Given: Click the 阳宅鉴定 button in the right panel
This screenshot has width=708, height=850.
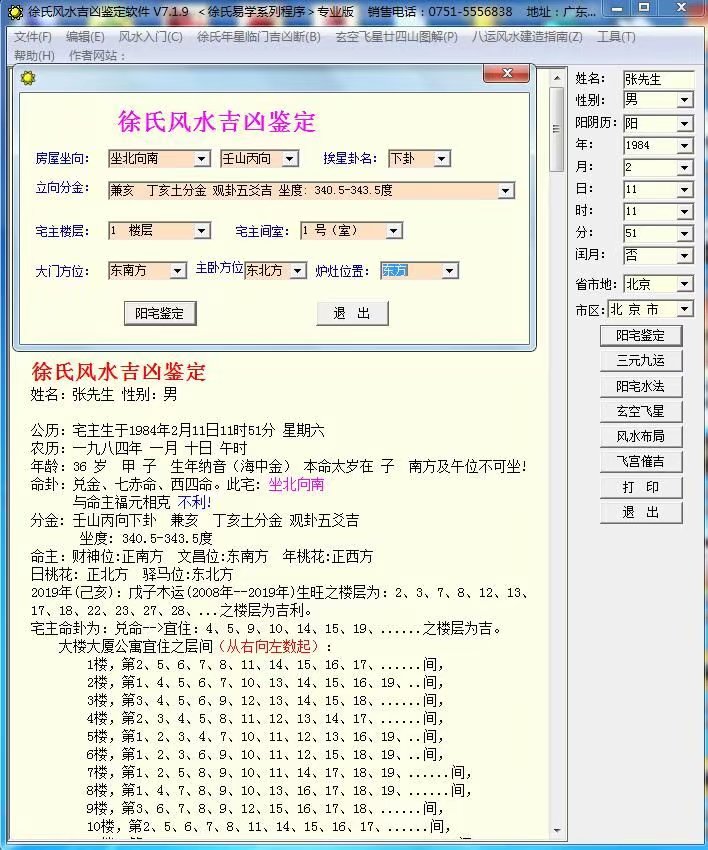Looking at the screenshot, I should pos(641,336).
